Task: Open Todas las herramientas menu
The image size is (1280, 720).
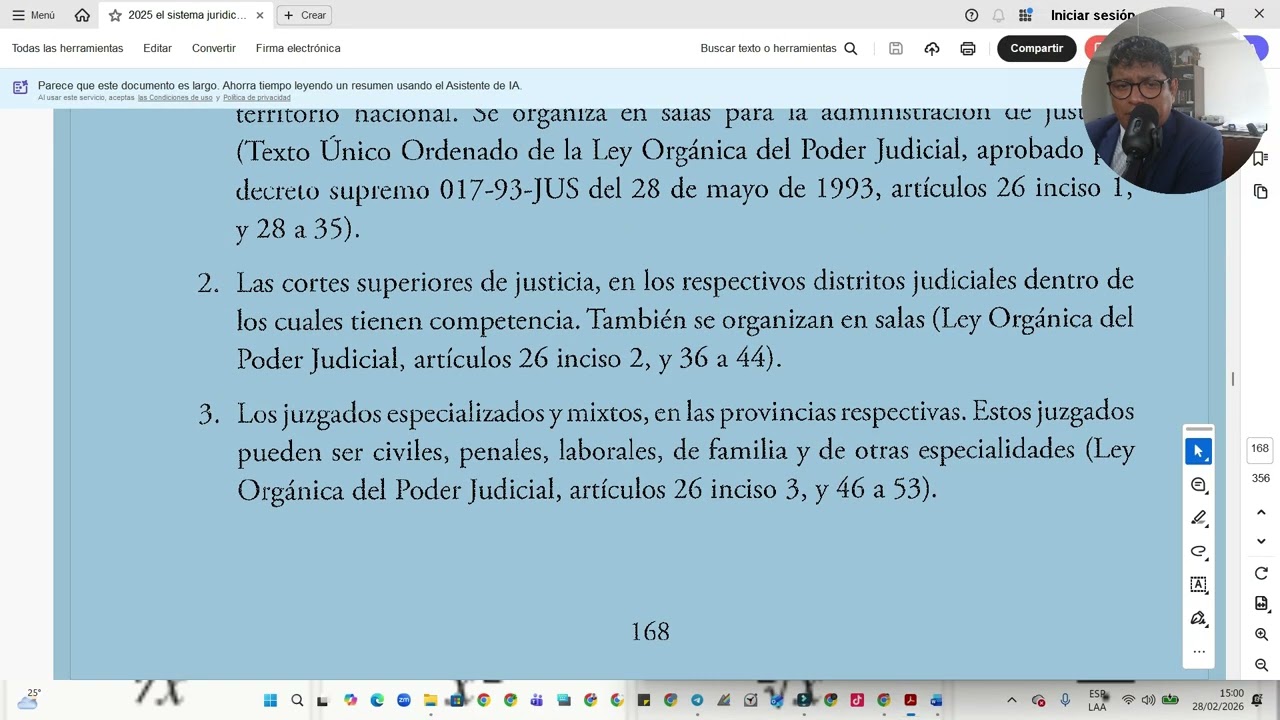Action: 67,48
